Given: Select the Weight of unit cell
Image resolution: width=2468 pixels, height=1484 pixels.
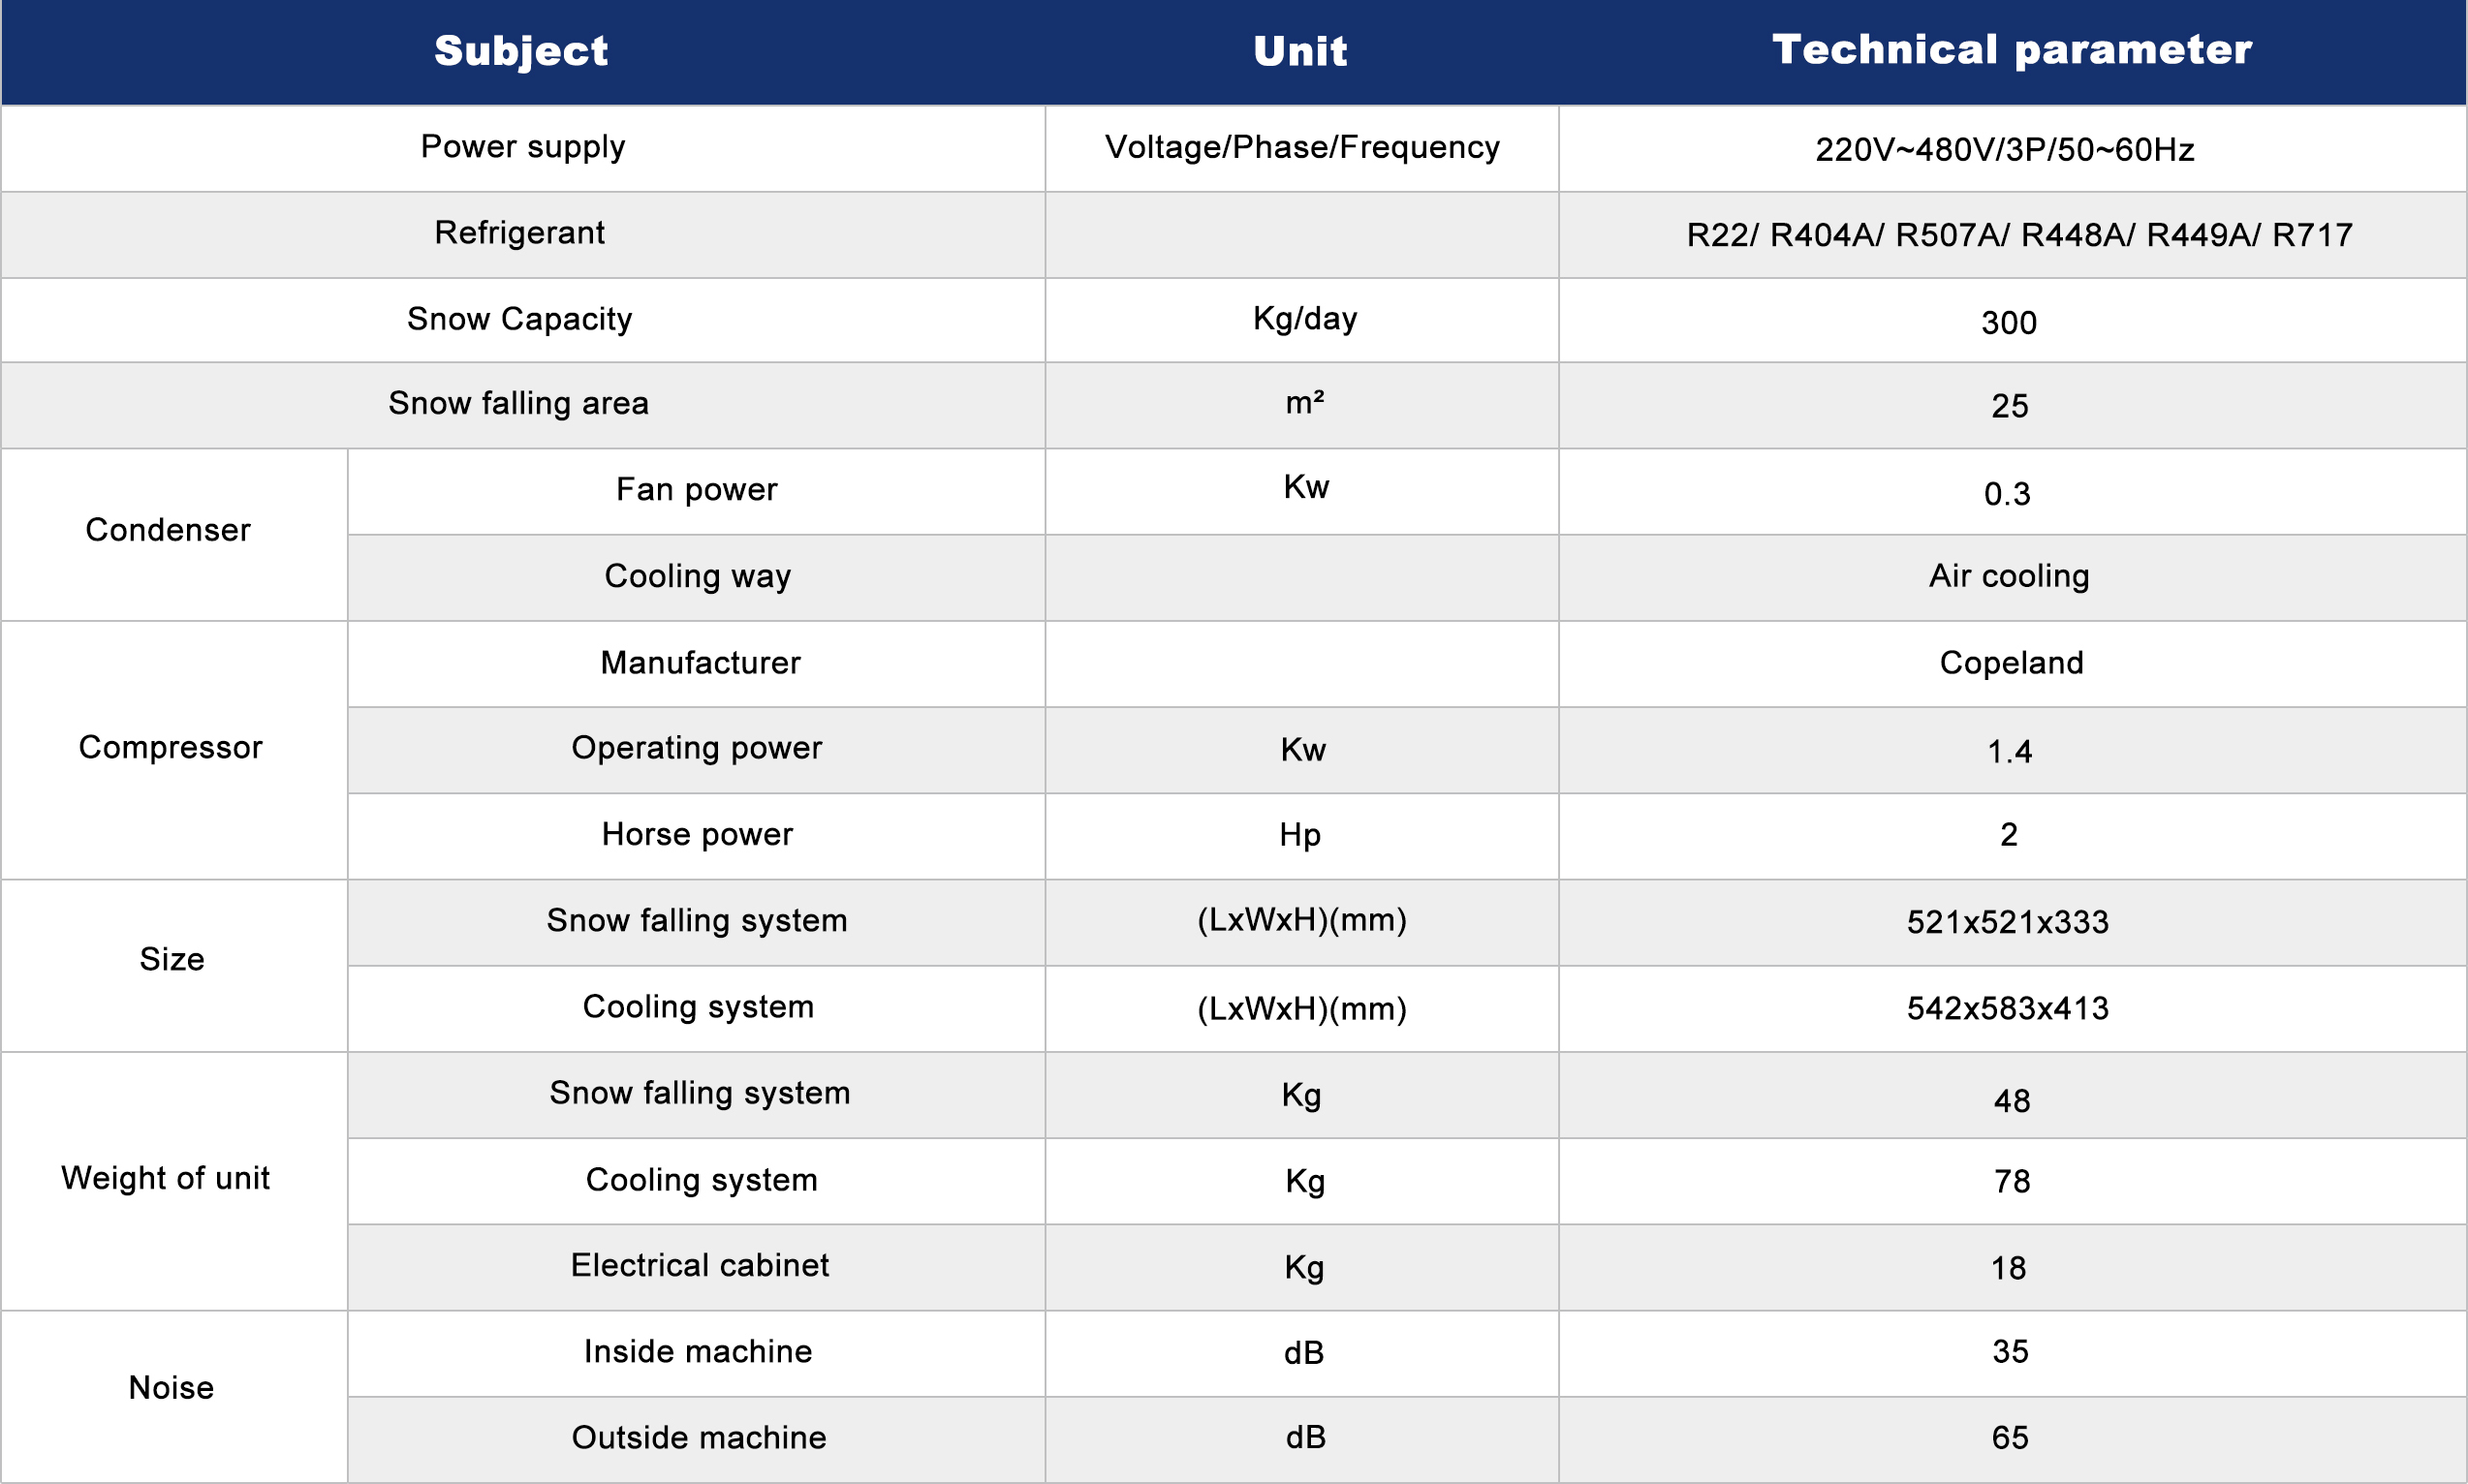Looking at the screenshot, I should [165, 1178].
